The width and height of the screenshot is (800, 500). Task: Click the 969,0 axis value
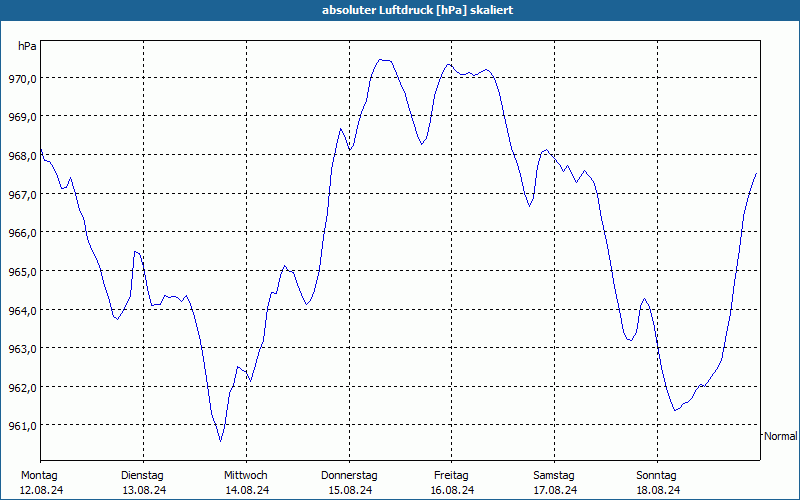click(x=21, y=117)
